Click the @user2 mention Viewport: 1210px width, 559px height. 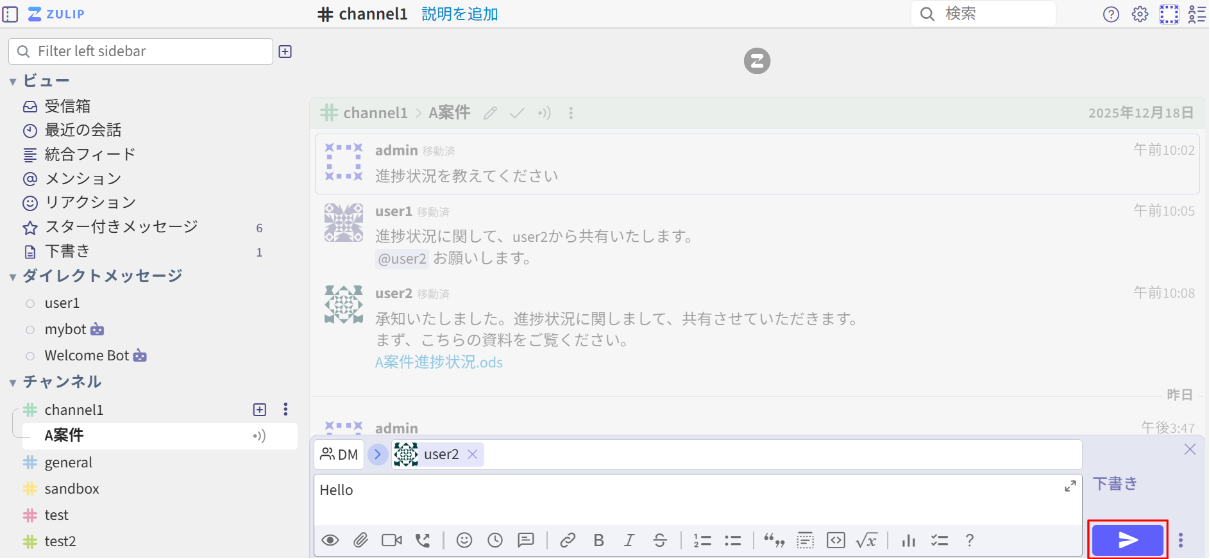coord(402,258)
